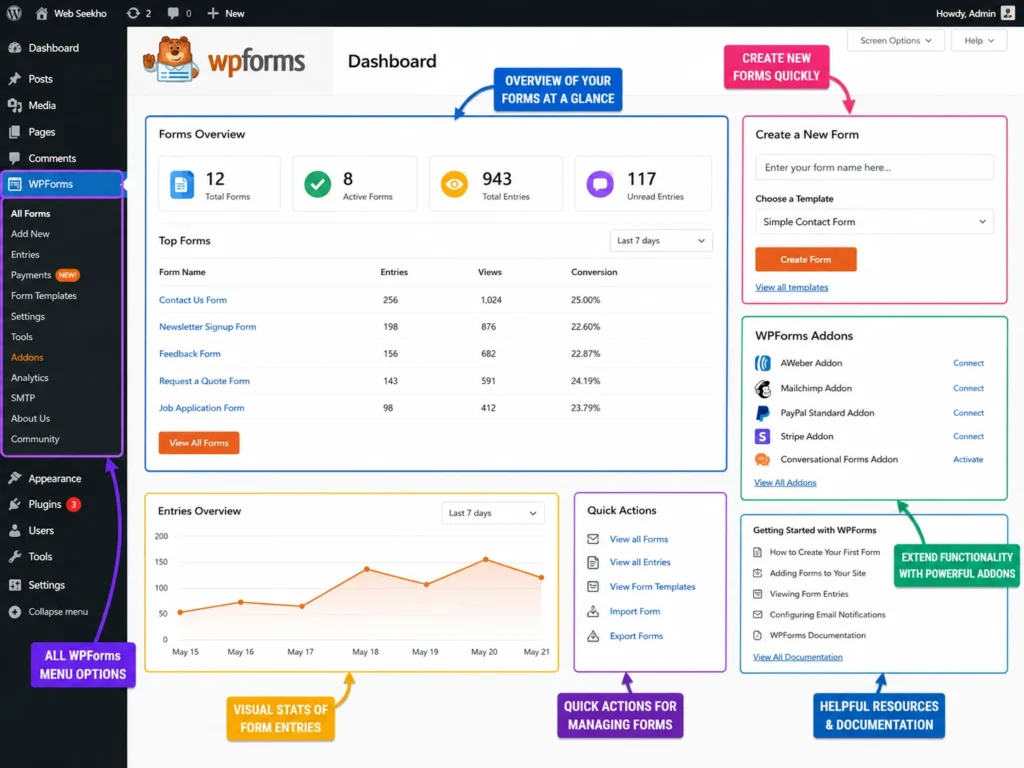Click the admin avatar icon
1024x768 pixels.
[x=1008, y=13]
